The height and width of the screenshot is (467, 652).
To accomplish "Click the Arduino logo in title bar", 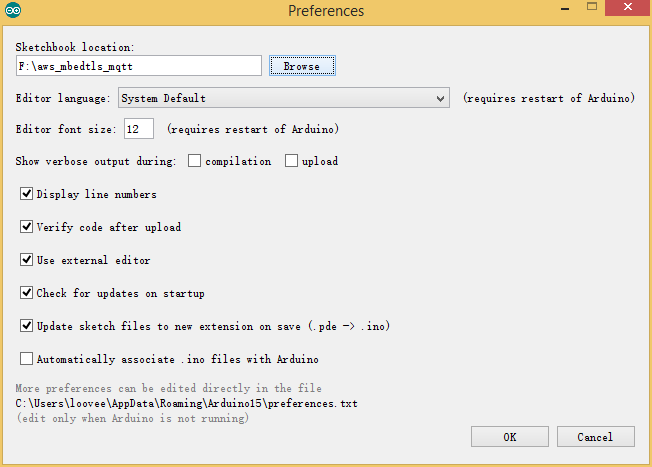I will pos(13,10).
